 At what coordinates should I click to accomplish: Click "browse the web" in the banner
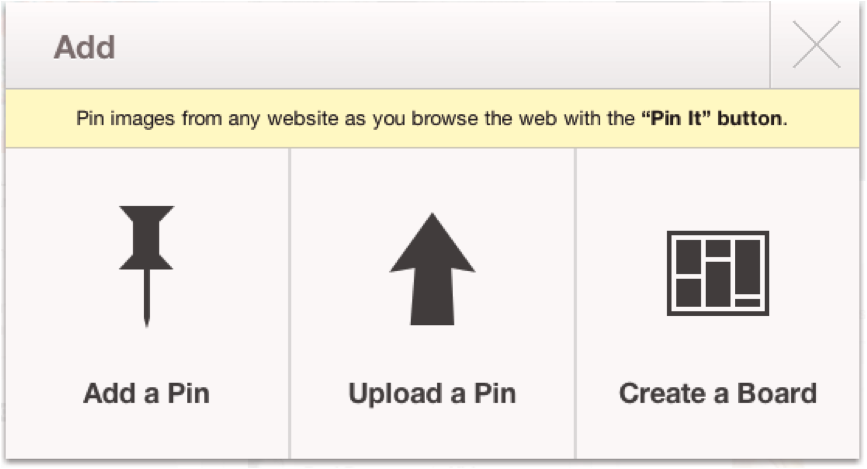pos(483,118)
